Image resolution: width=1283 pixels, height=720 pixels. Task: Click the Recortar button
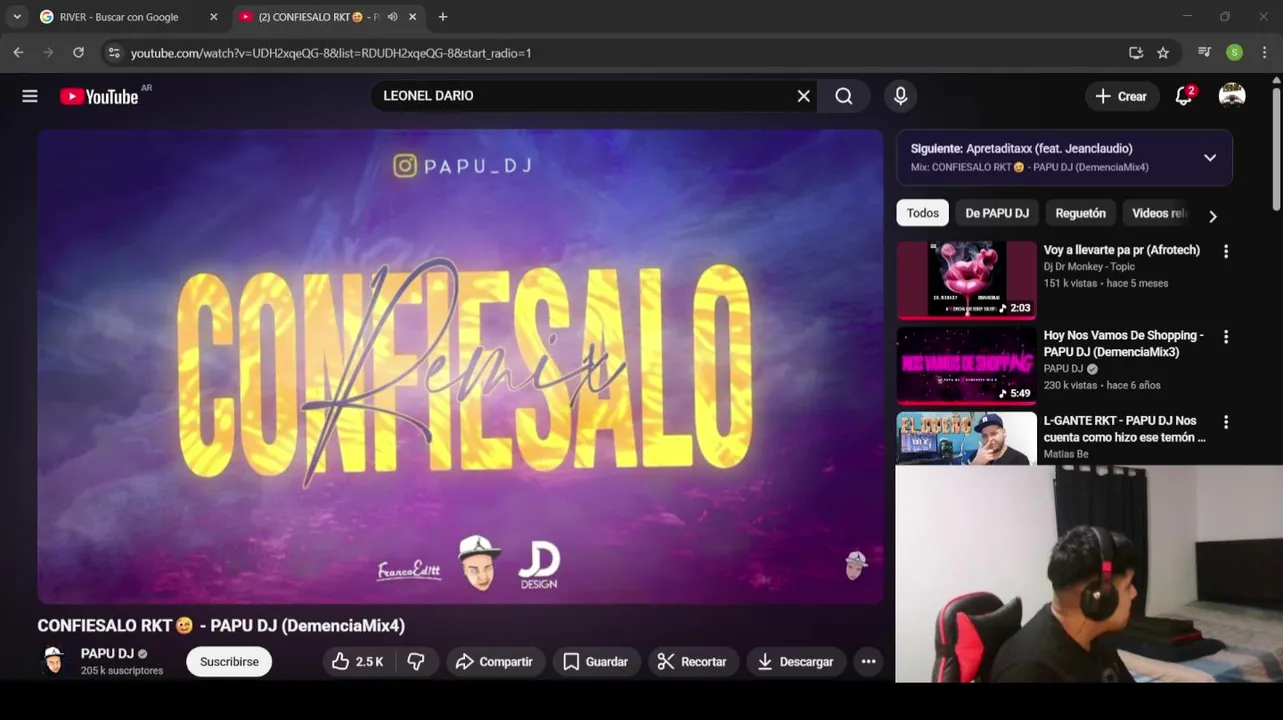[692, 662]
